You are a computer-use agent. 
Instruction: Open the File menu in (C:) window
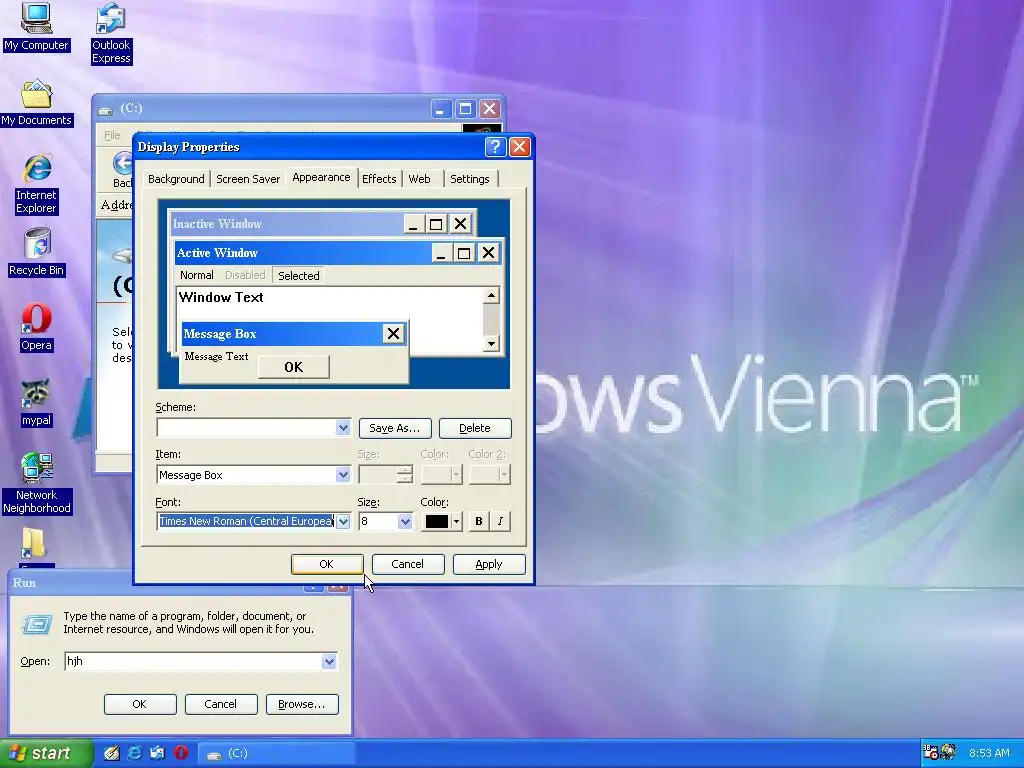point(112,135)
